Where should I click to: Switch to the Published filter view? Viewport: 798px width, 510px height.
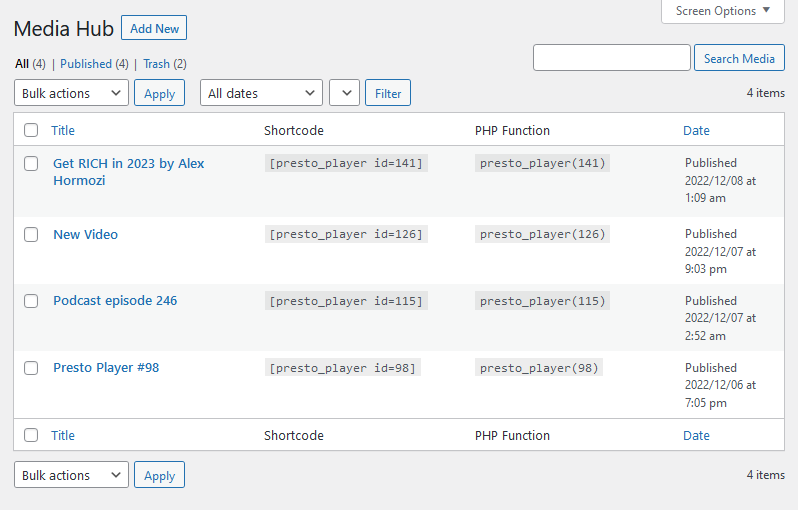tap(86, 64)
